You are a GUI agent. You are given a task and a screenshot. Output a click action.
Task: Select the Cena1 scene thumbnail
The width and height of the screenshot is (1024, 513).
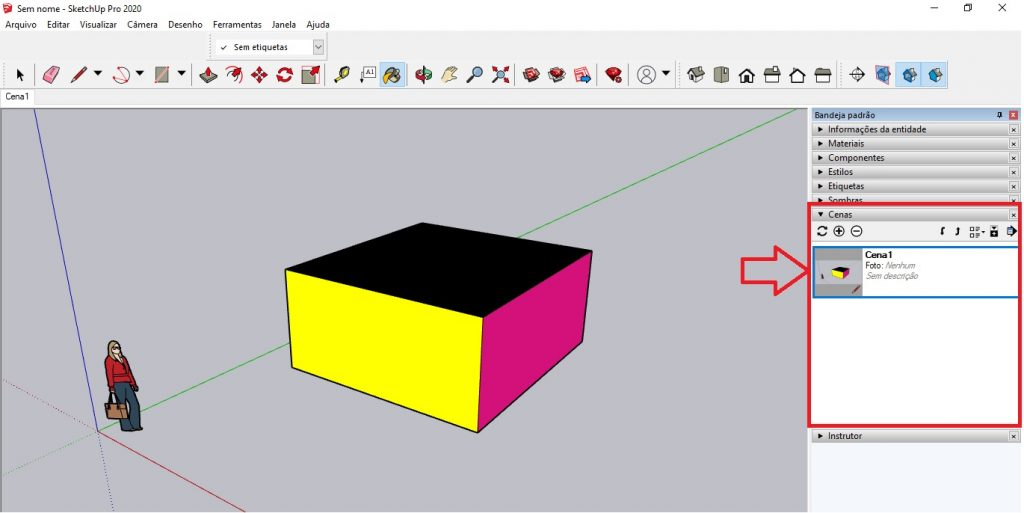point(838,272)
